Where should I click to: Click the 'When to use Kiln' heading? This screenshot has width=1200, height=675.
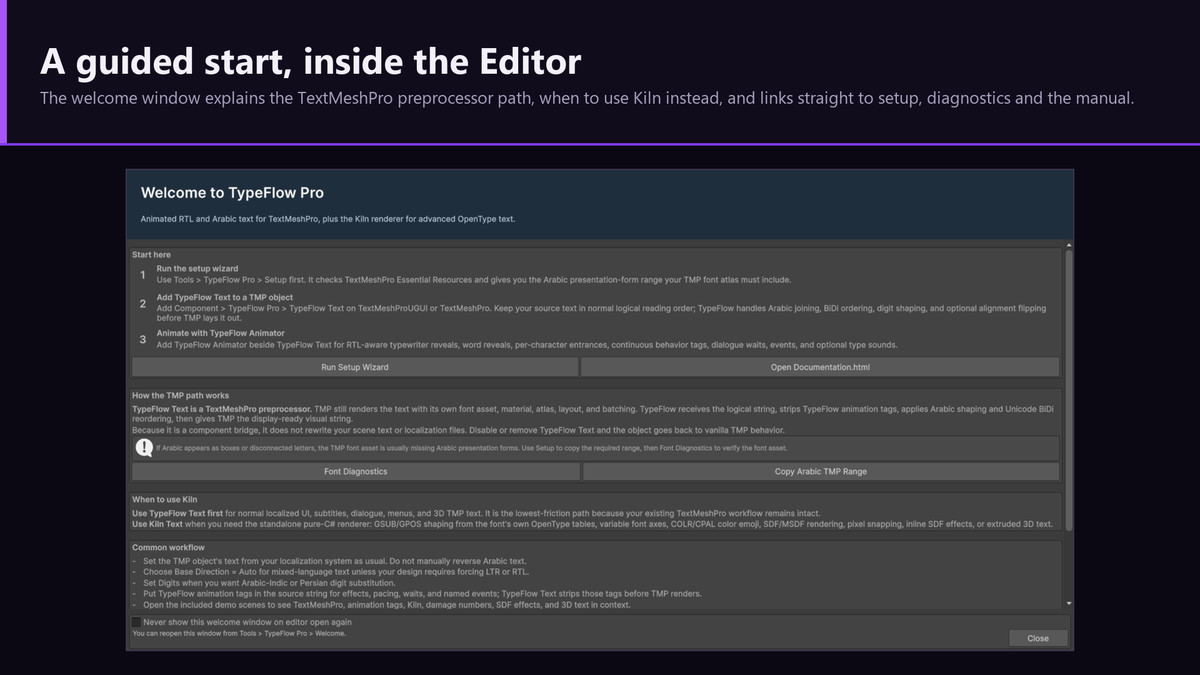point(164,499)
